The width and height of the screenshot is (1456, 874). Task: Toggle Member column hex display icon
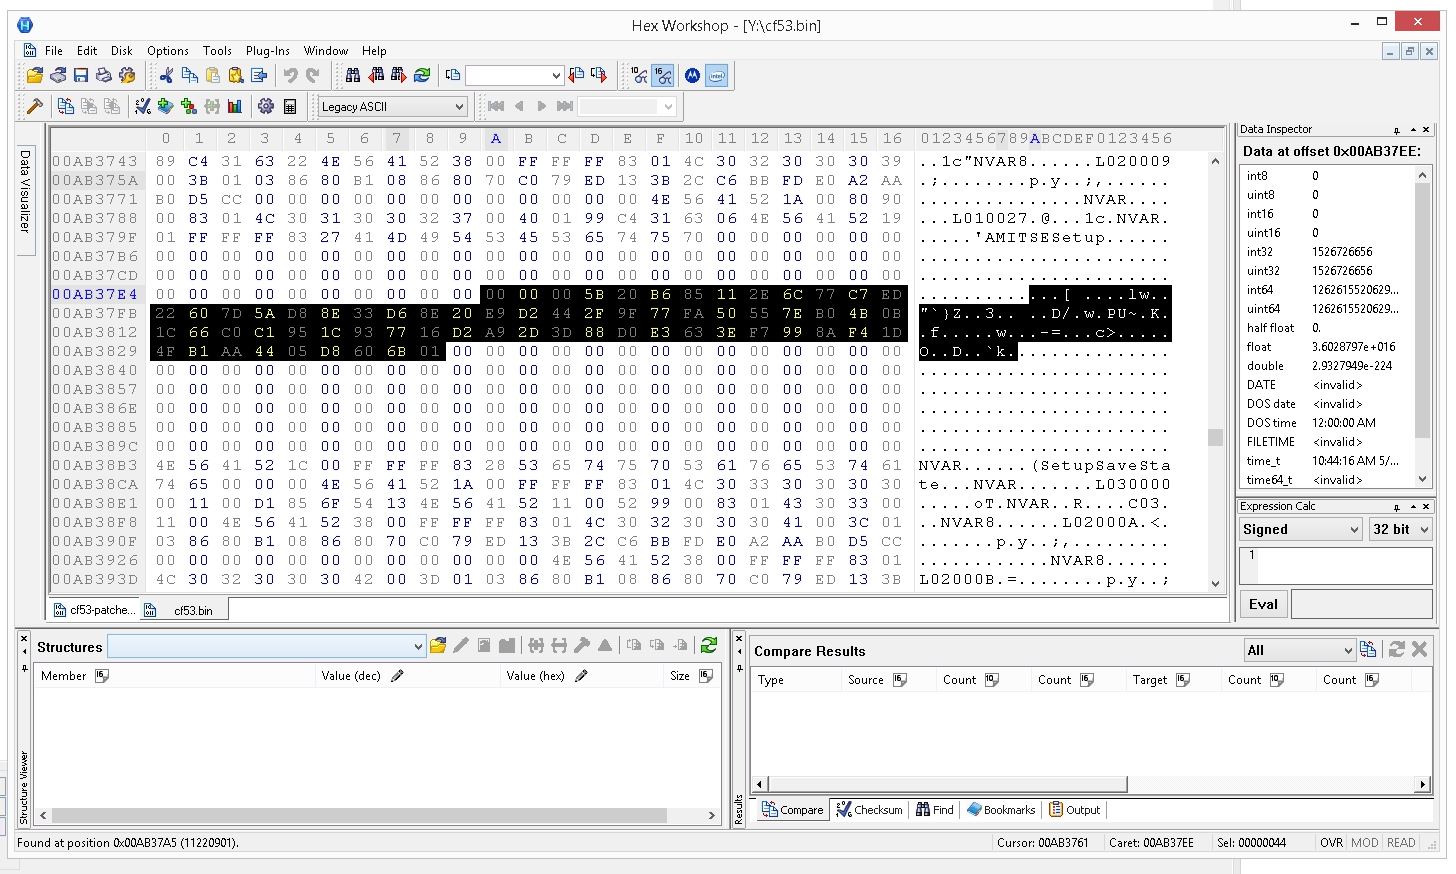click(101, 676)
